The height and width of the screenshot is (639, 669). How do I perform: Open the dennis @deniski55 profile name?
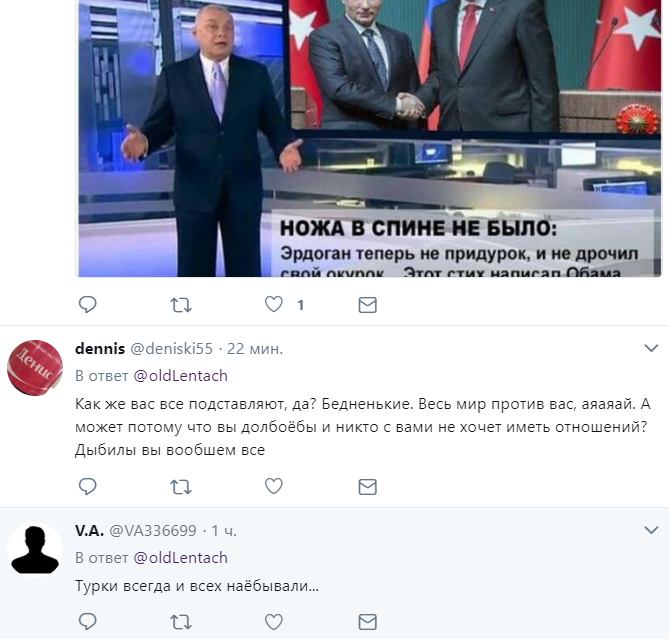pos(144,349)
